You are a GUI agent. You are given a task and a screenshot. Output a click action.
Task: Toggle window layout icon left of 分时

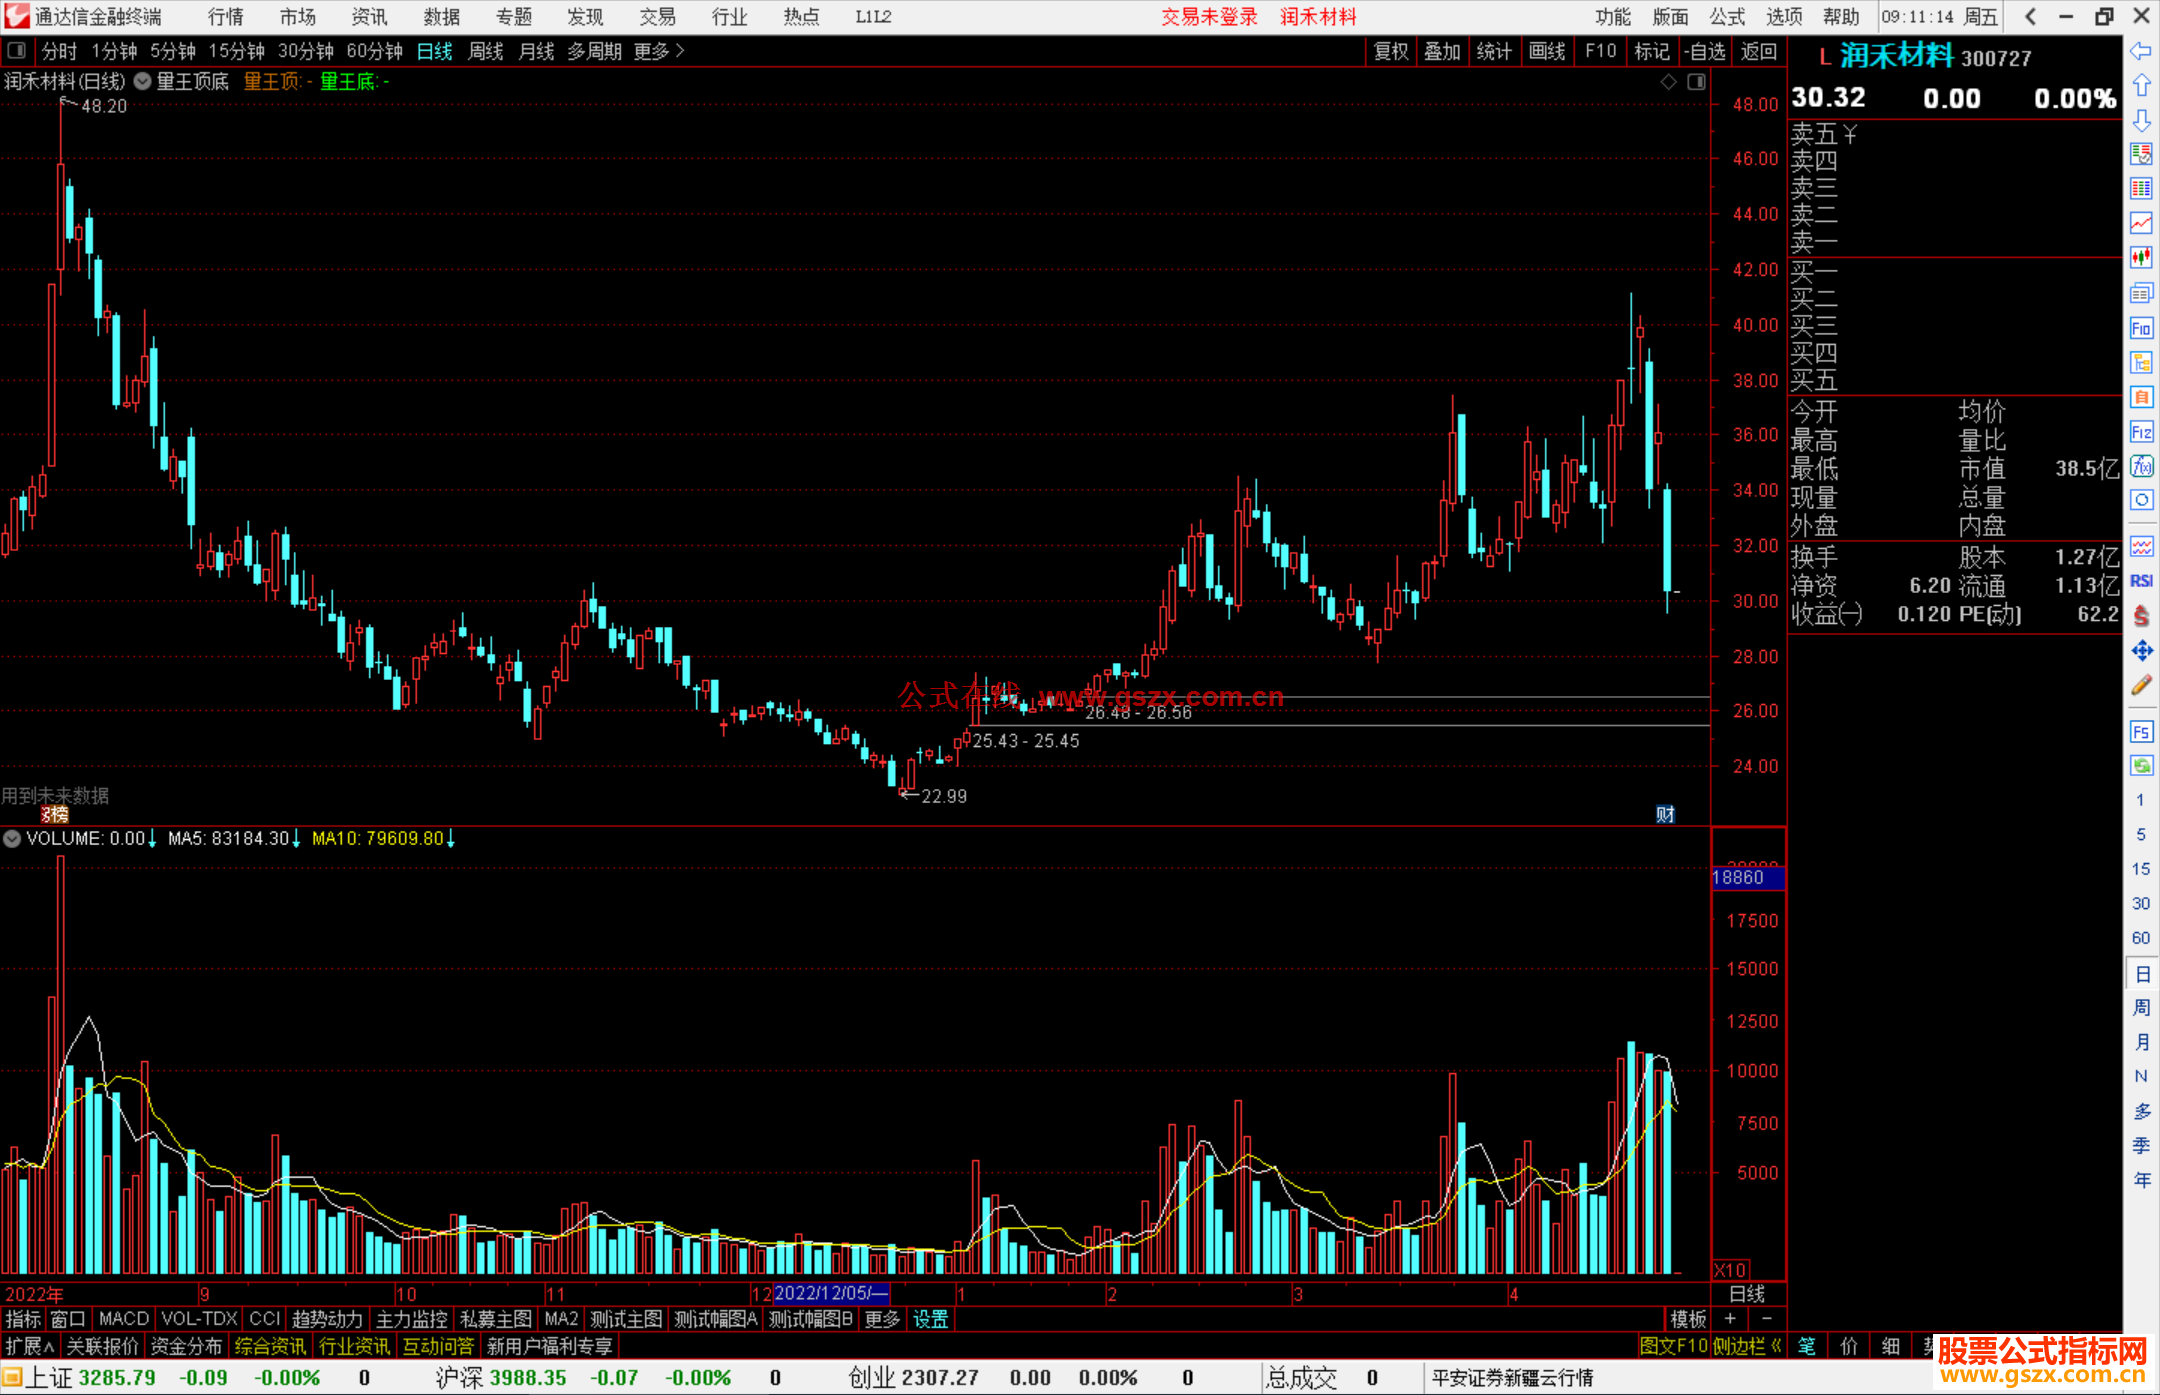[16, 50]
